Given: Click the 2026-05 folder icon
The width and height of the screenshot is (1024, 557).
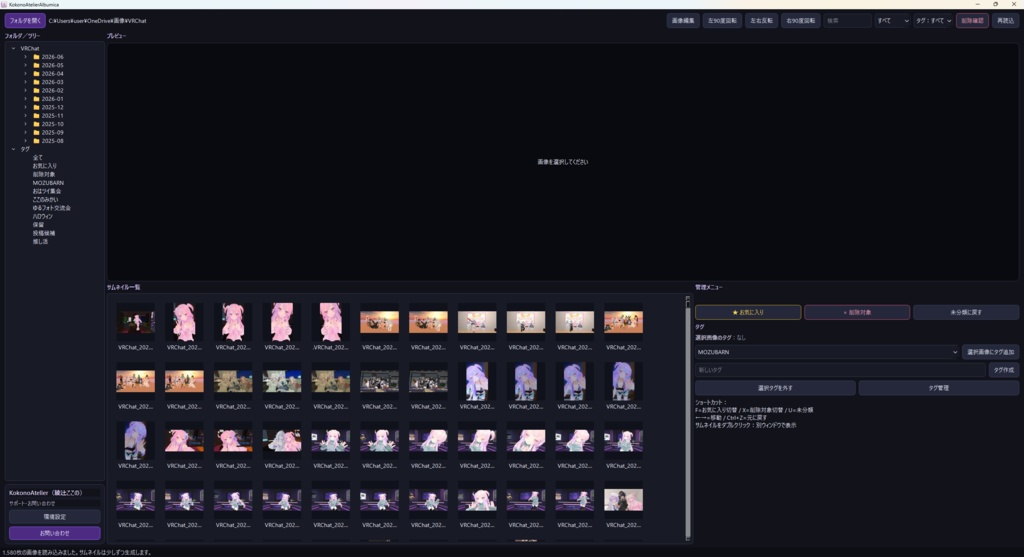Looking at the screenshot, I should click(x=37, y=65).
